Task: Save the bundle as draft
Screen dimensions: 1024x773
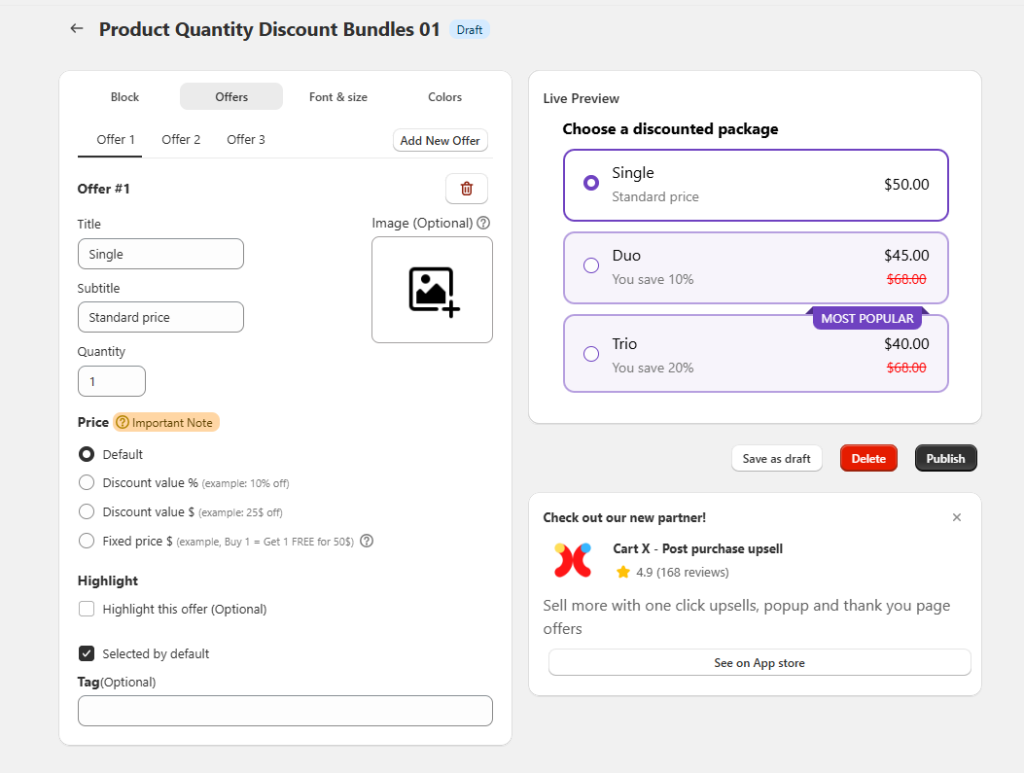Action: (777, 457)
